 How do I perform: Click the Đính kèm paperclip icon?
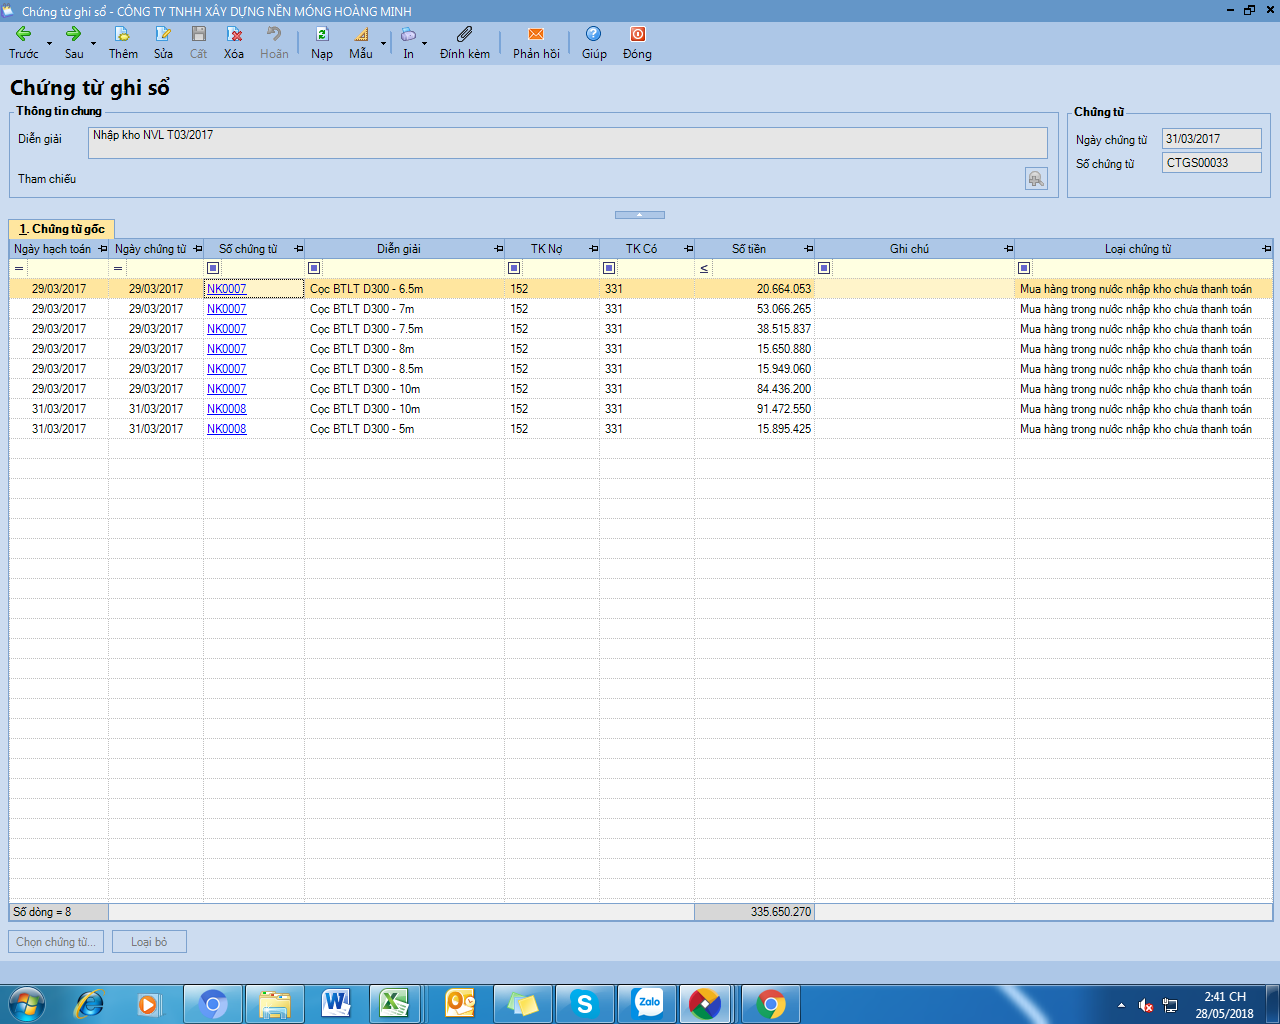465,34
